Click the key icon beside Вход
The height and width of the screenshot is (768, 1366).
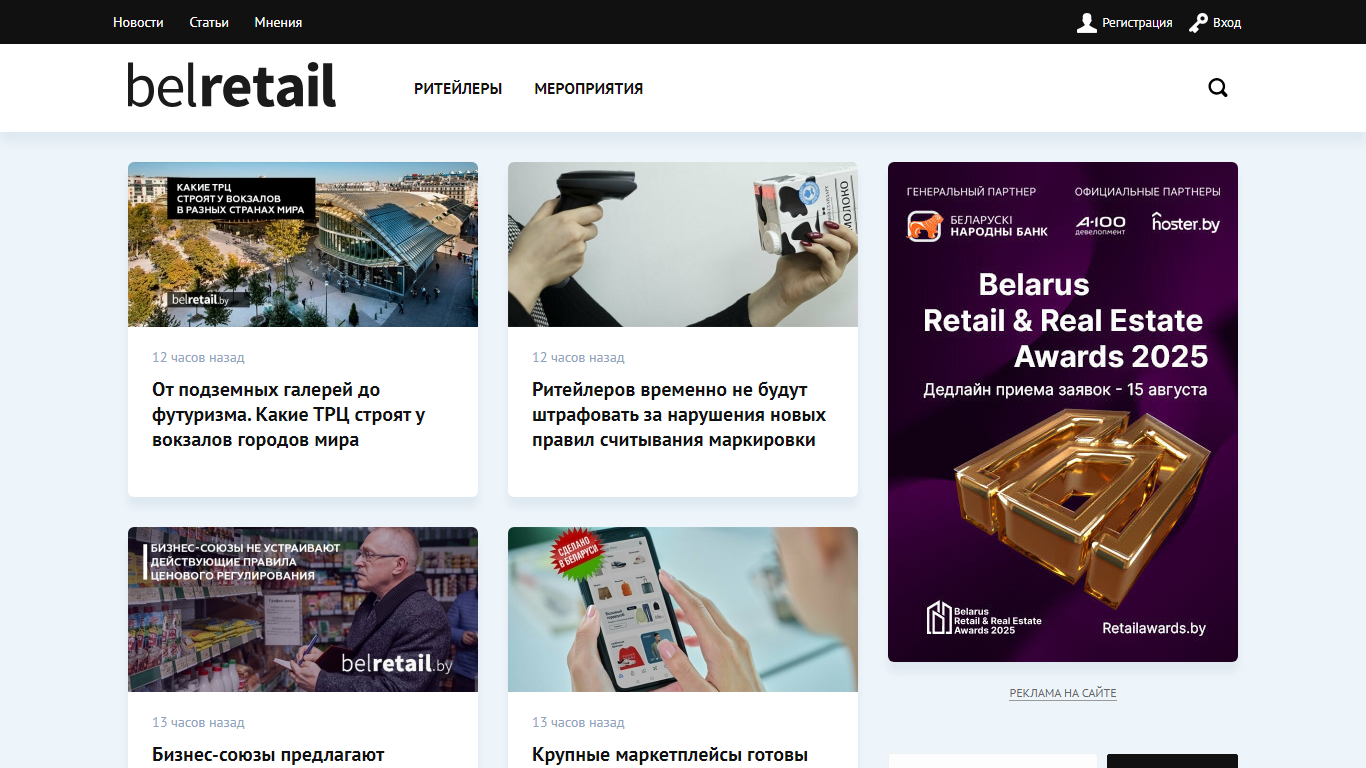(1198, 22)
